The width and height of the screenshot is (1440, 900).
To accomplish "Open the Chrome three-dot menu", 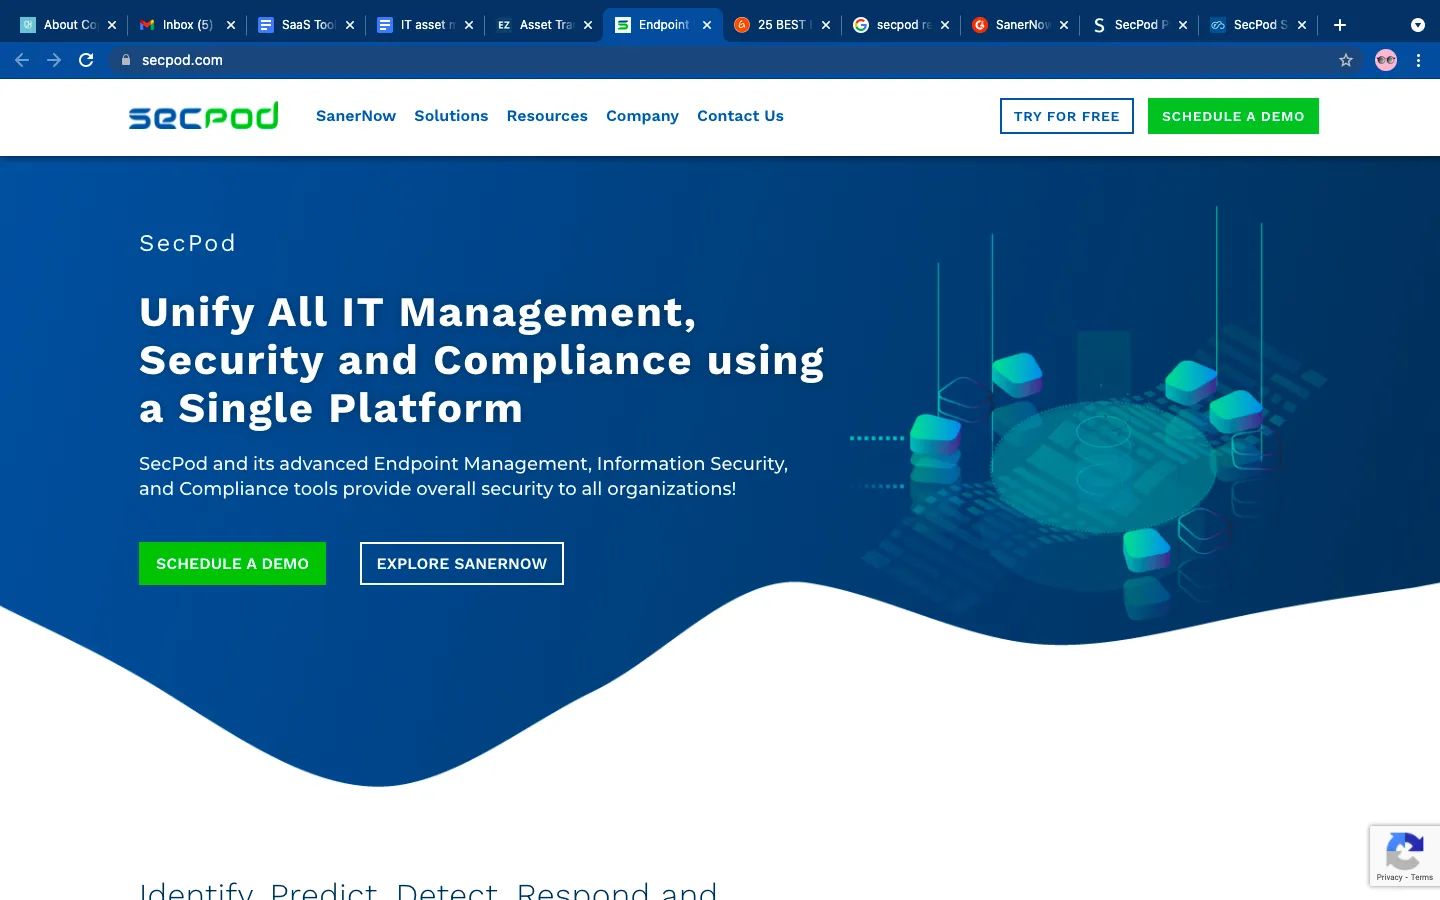I will (x=1418, y=60).
